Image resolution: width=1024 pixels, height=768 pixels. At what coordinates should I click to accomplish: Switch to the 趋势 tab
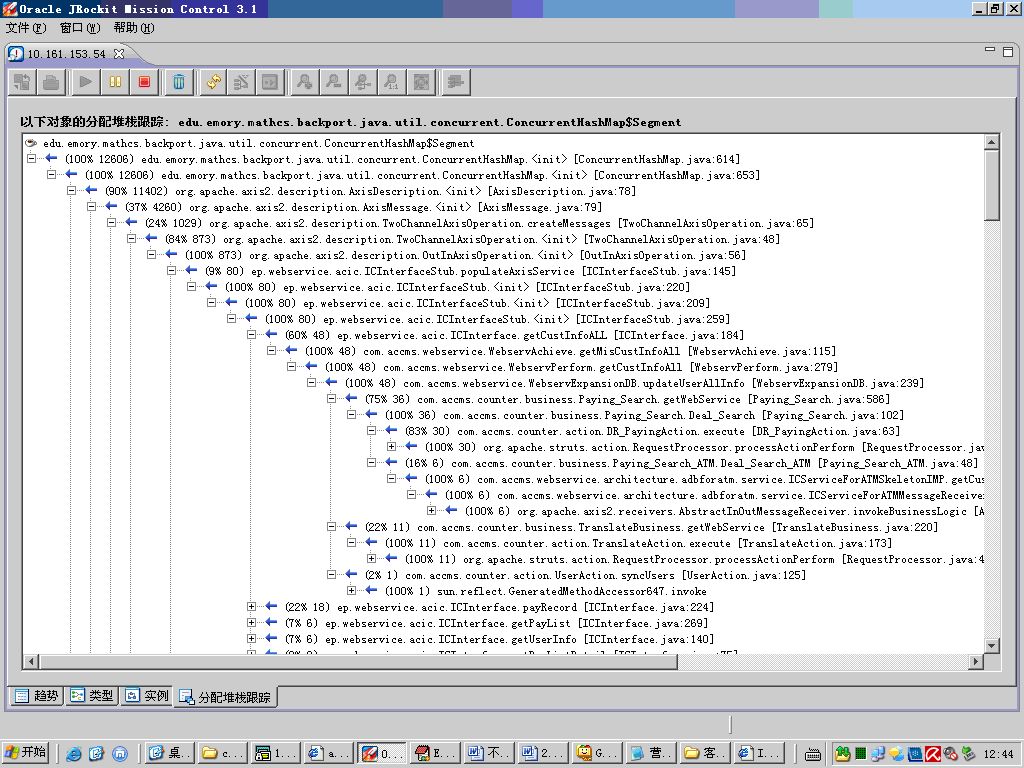pos(36,696)
